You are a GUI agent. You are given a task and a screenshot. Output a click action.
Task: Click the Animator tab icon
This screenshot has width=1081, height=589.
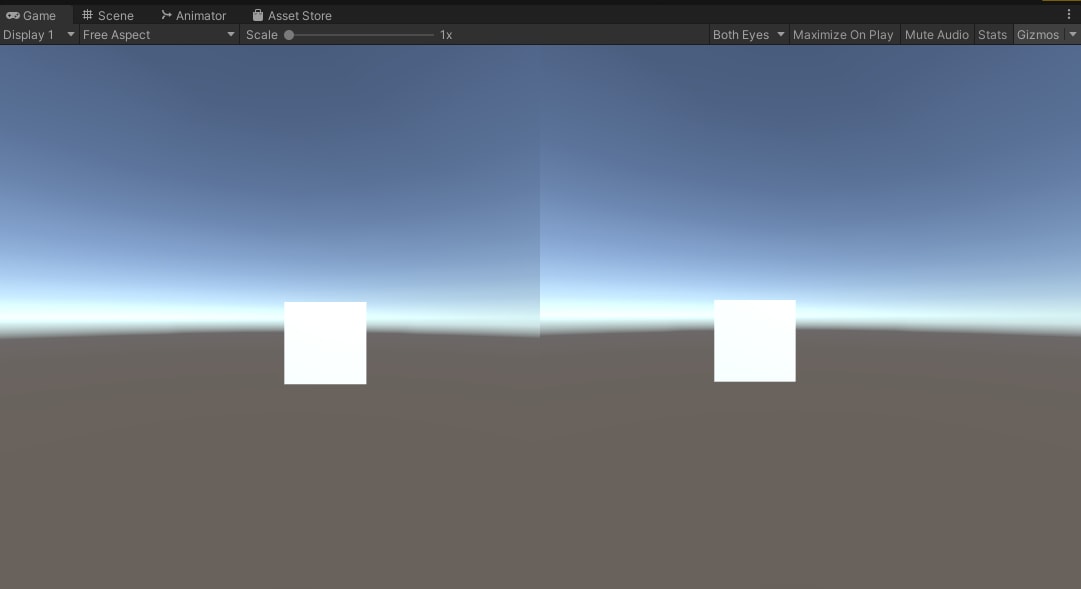[x=166, y=14]
